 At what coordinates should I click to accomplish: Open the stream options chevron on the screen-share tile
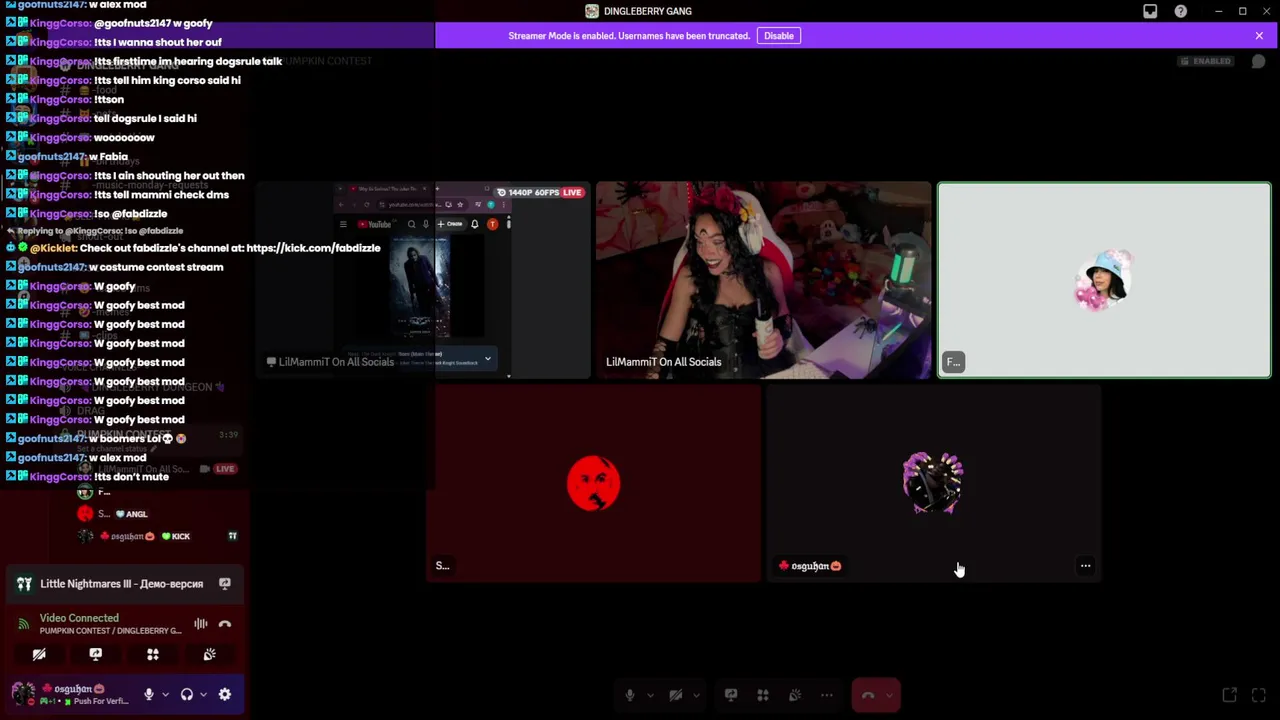(x=488, y=359)
